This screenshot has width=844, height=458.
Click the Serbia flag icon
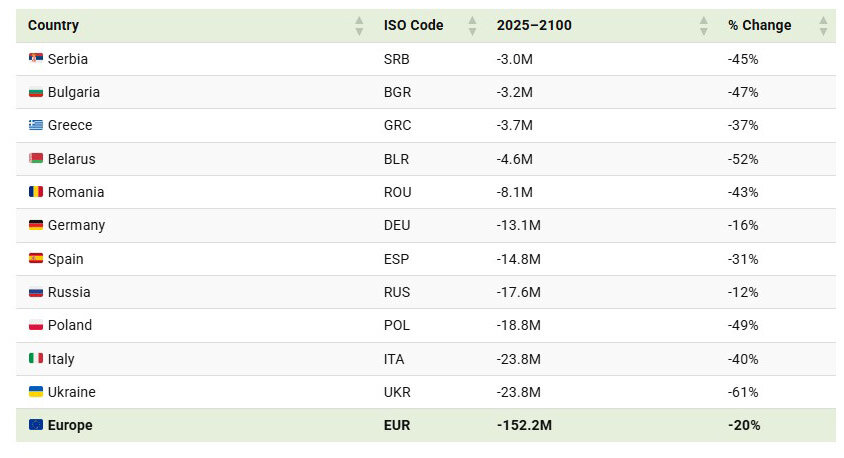36,59
